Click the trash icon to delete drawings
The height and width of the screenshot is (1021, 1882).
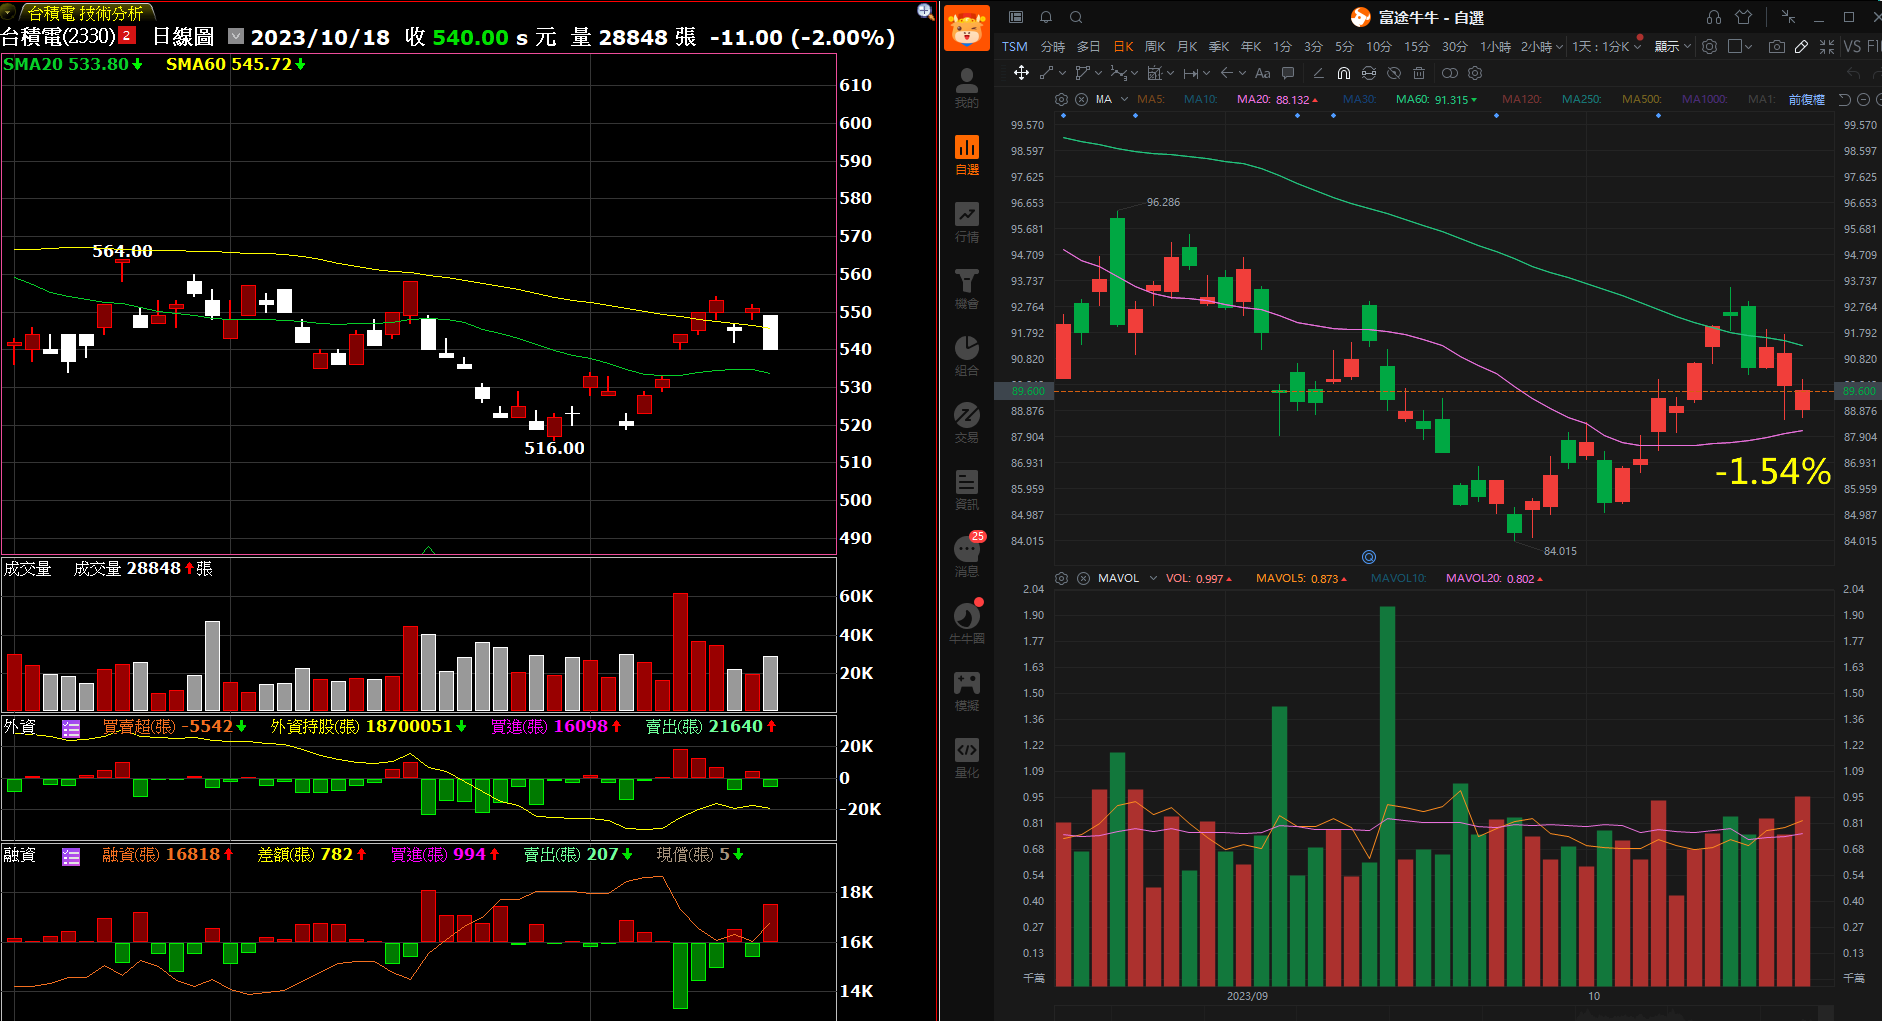(x=1419, y=73)
